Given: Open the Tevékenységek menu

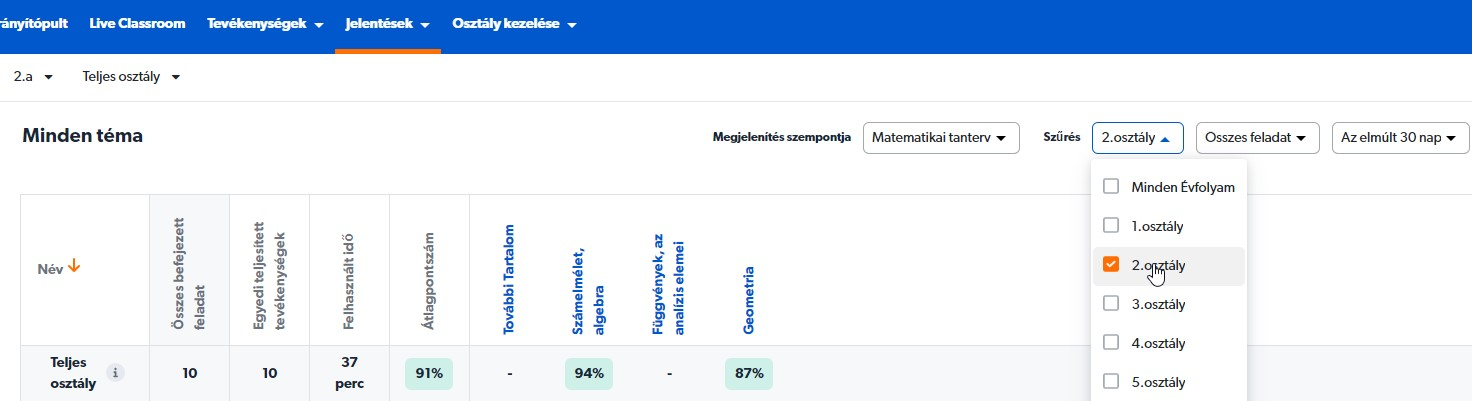Looking at the screenshot, I should (265, 24).
